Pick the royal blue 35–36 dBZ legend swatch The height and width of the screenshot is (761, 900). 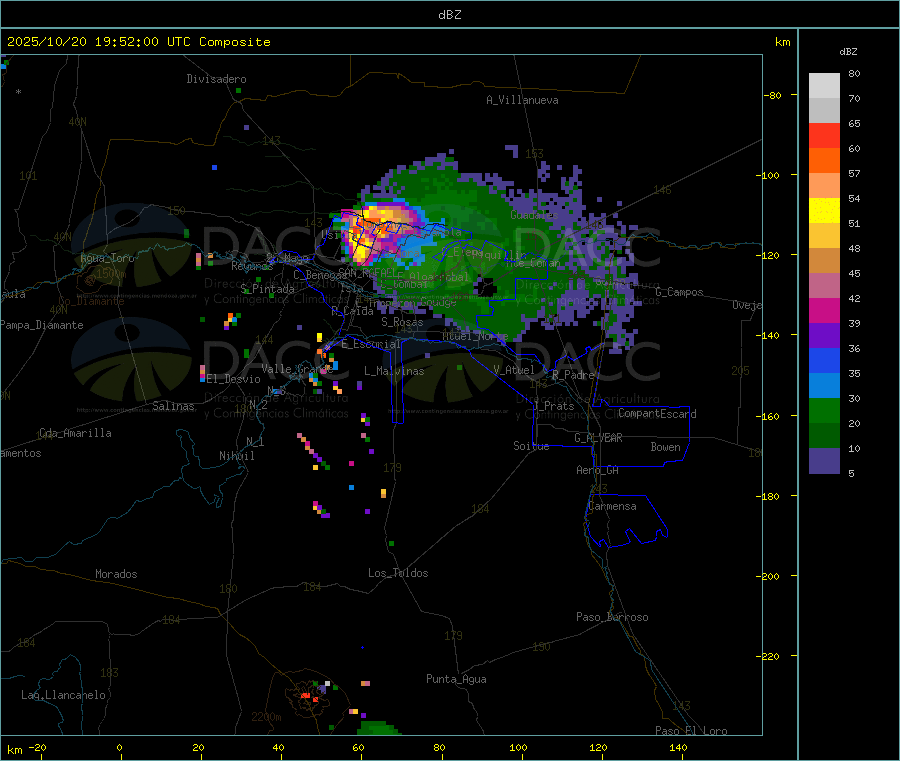(x=824, y=360)
